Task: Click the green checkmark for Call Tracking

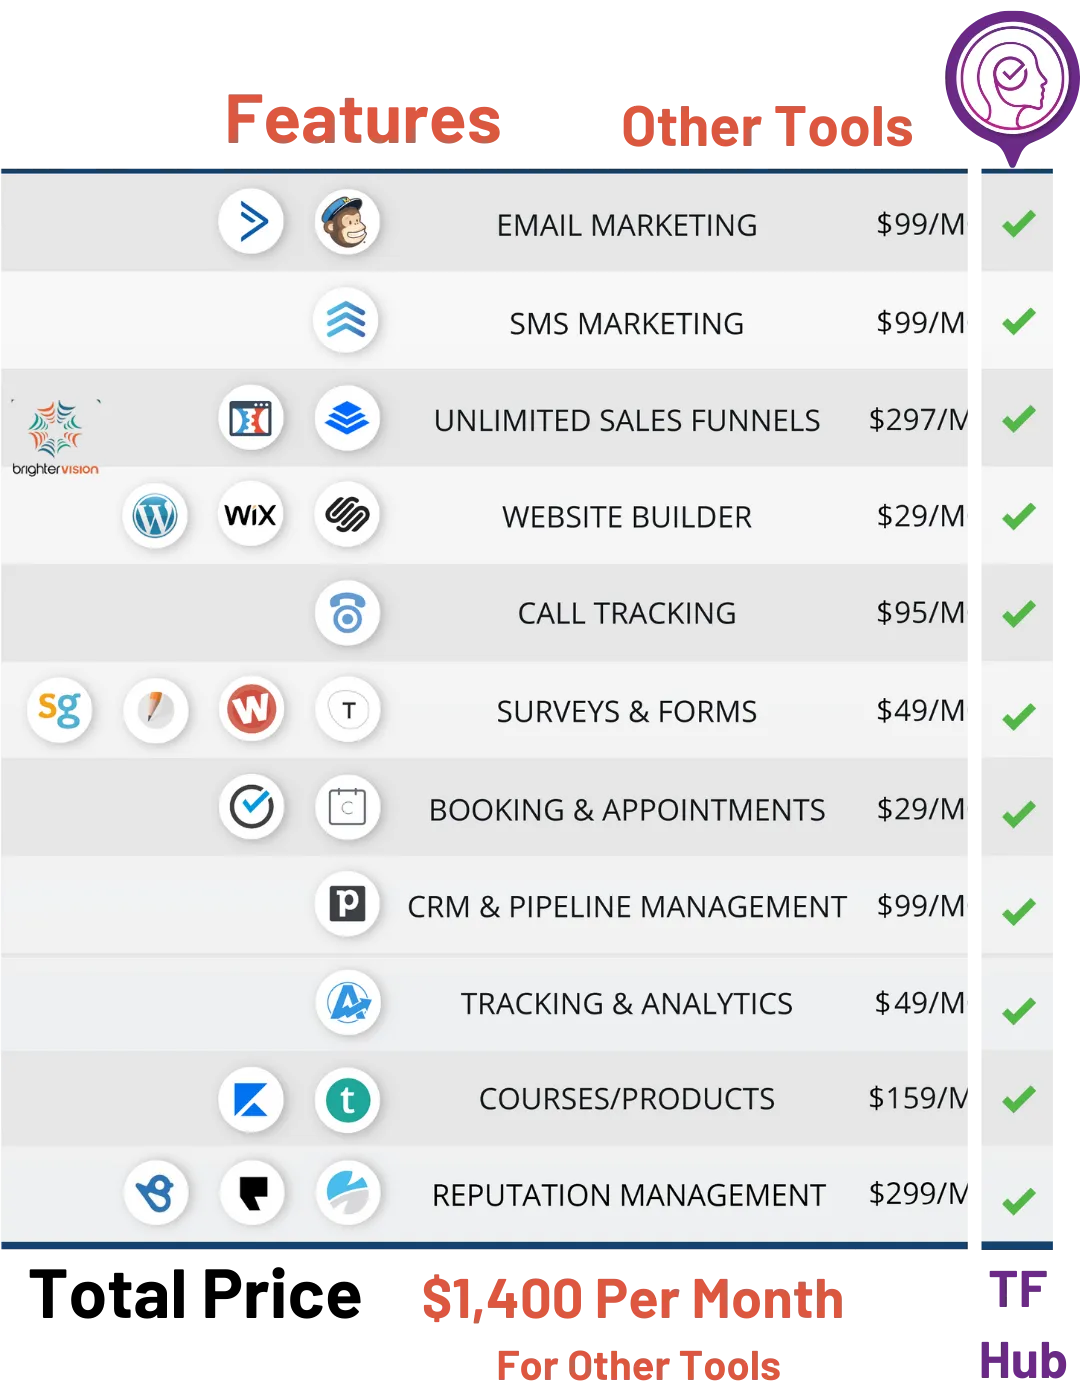Action: click(x=1019, y=613)
